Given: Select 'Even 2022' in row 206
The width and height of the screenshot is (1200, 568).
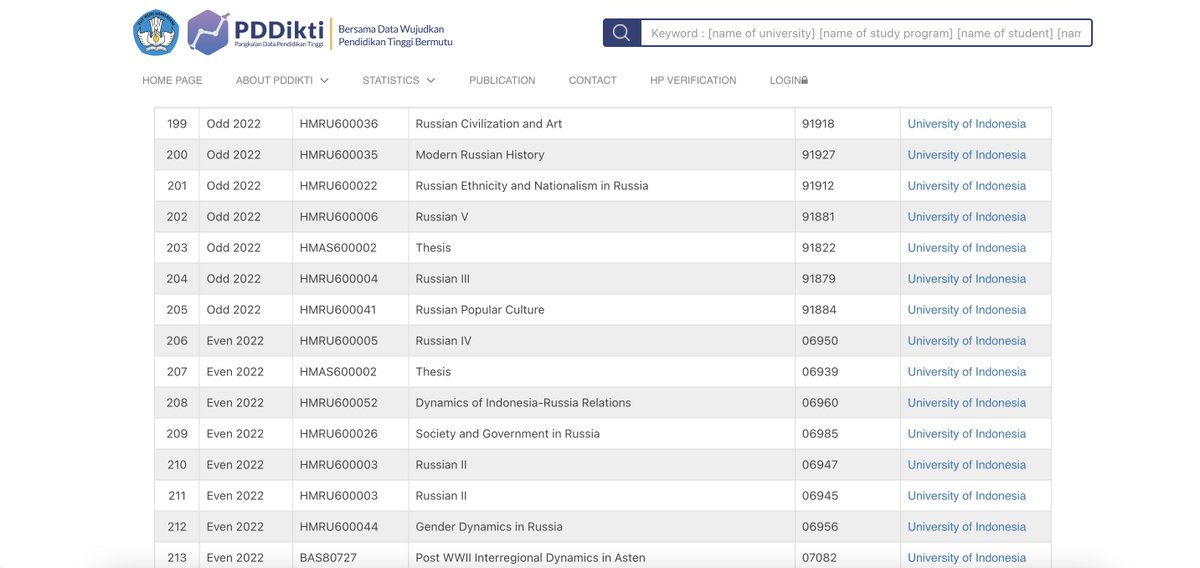Looking at the screenshot, I should (235, 341).
